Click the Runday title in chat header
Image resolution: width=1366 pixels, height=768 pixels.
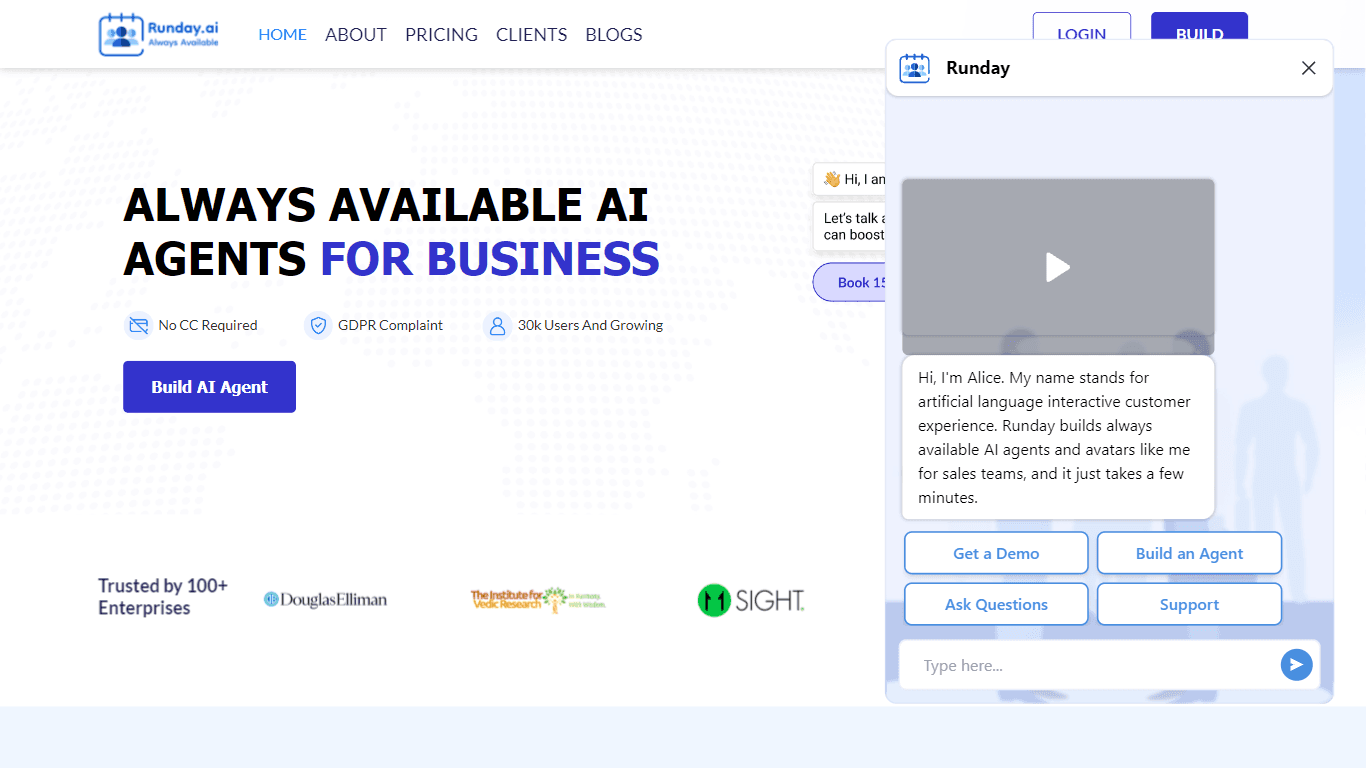tap(978, 68)
